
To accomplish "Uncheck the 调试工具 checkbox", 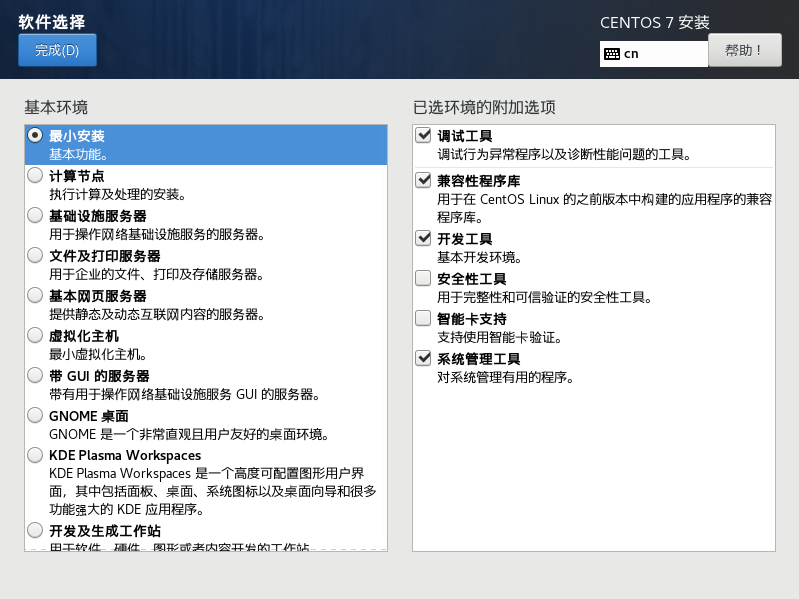I will click(x=423, y=135).
